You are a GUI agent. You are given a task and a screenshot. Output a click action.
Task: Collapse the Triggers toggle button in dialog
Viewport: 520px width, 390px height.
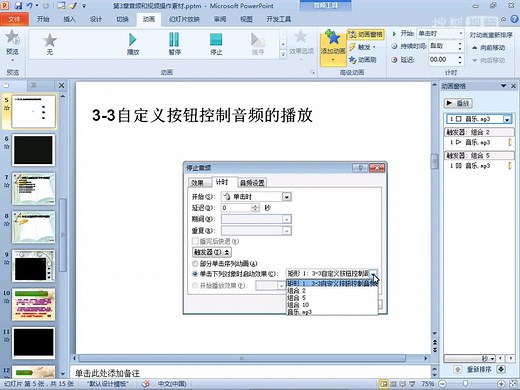pos(212,252)
